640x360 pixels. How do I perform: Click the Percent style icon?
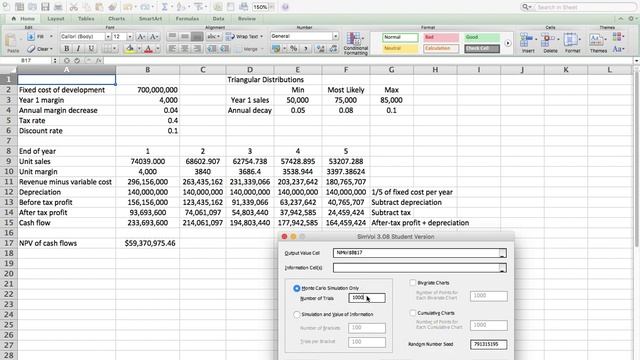coord(293,49)
